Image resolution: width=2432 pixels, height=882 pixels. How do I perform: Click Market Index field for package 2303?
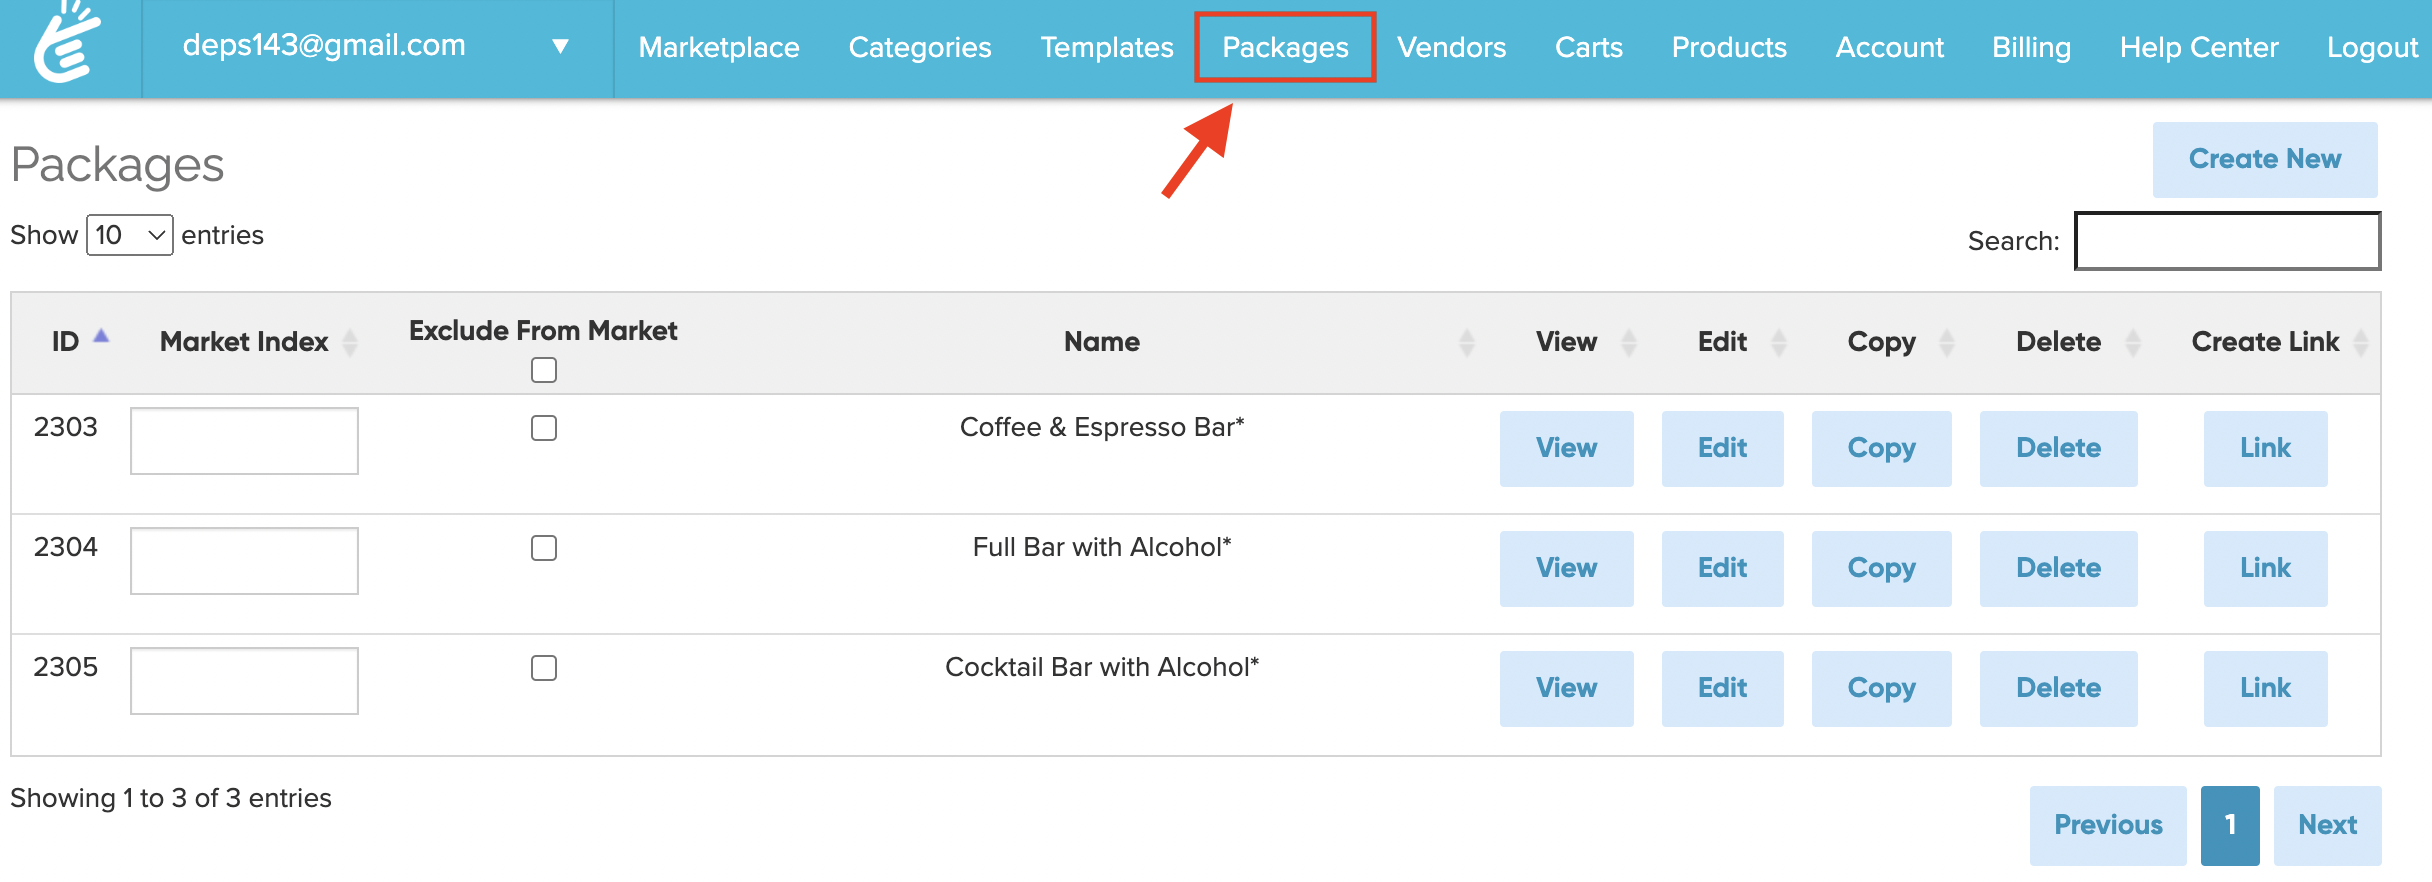244,441
